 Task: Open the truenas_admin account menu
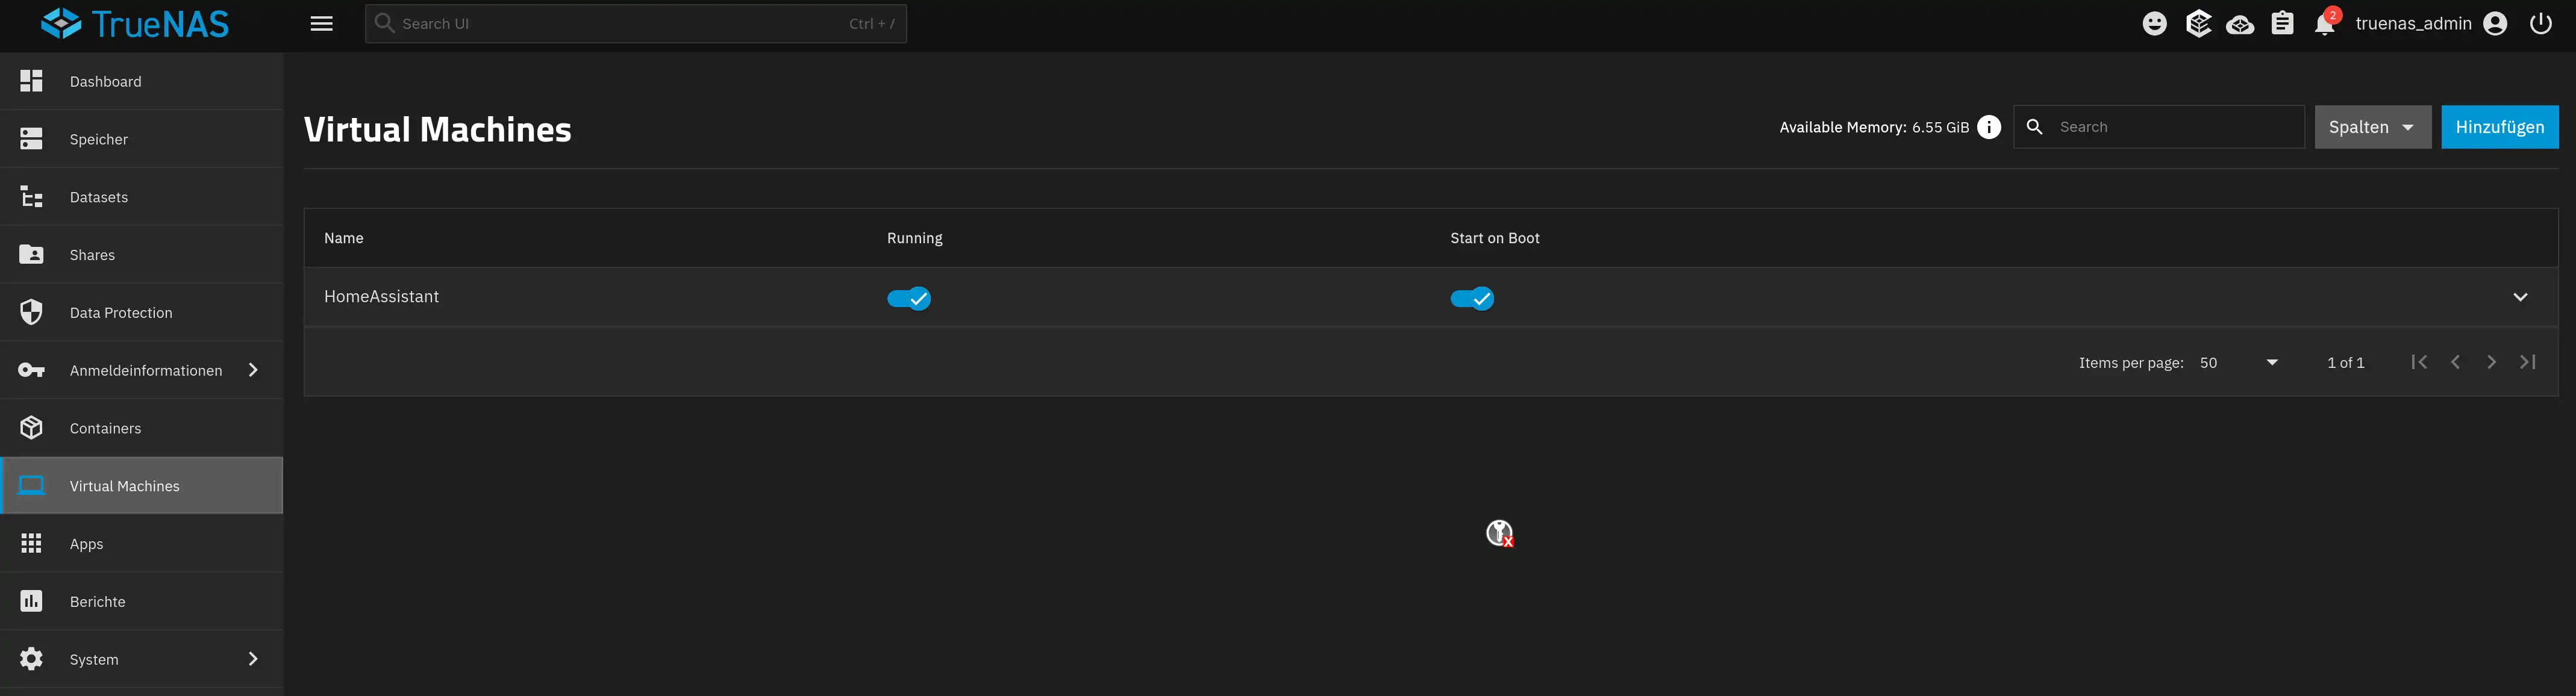tap(2431, 23)
